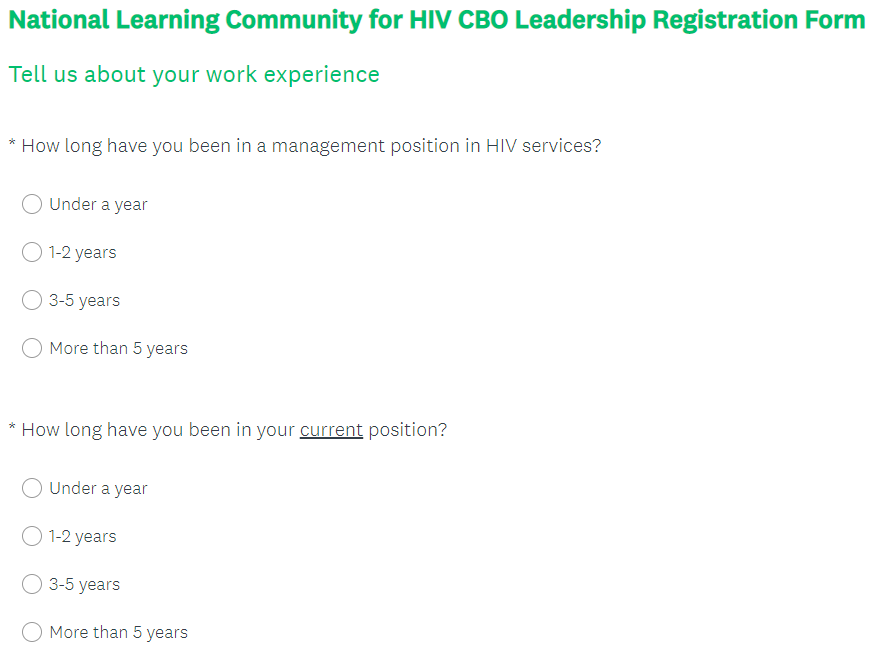The height and width of the screenshot is (656, 881).
Task: Choose '1-2 years' radio for current position
Action: [32, 536]
